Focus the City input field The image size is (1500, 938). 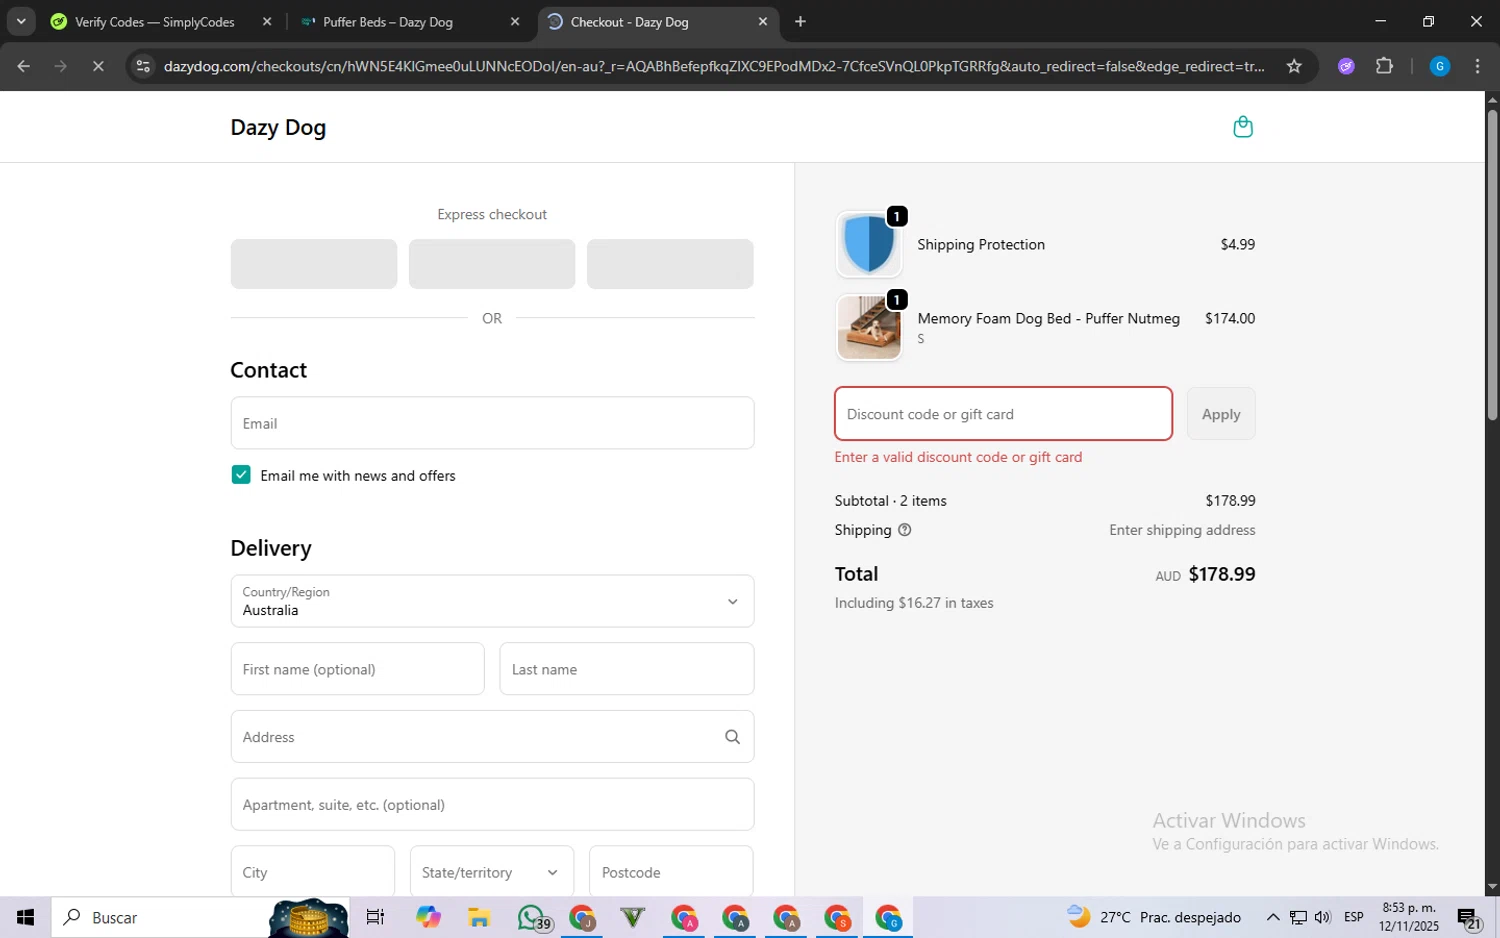point(313,871)
